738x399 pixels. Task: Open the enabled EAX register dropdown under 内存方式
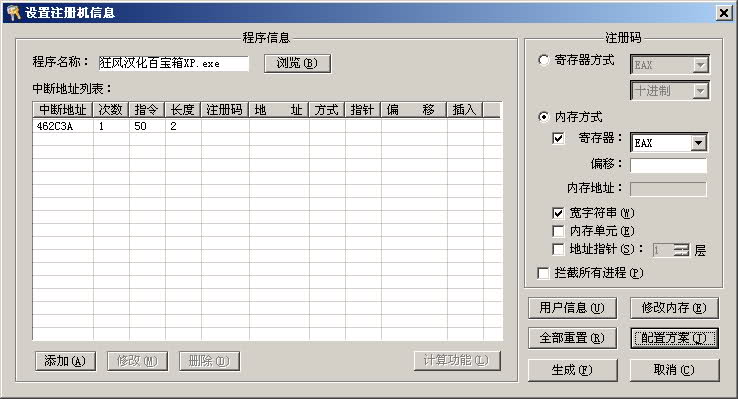point(698,143)
